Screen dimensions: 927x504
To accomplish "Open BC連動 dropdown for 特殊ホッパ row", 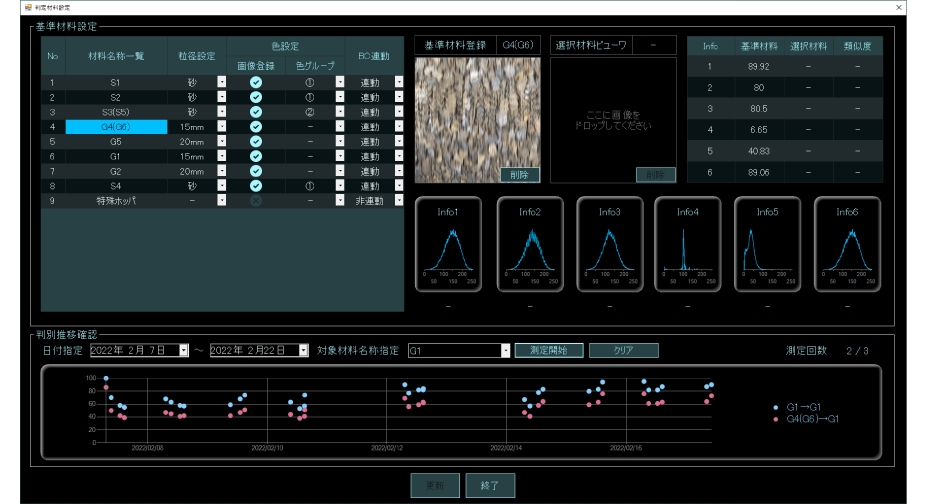I will (398, 201).
